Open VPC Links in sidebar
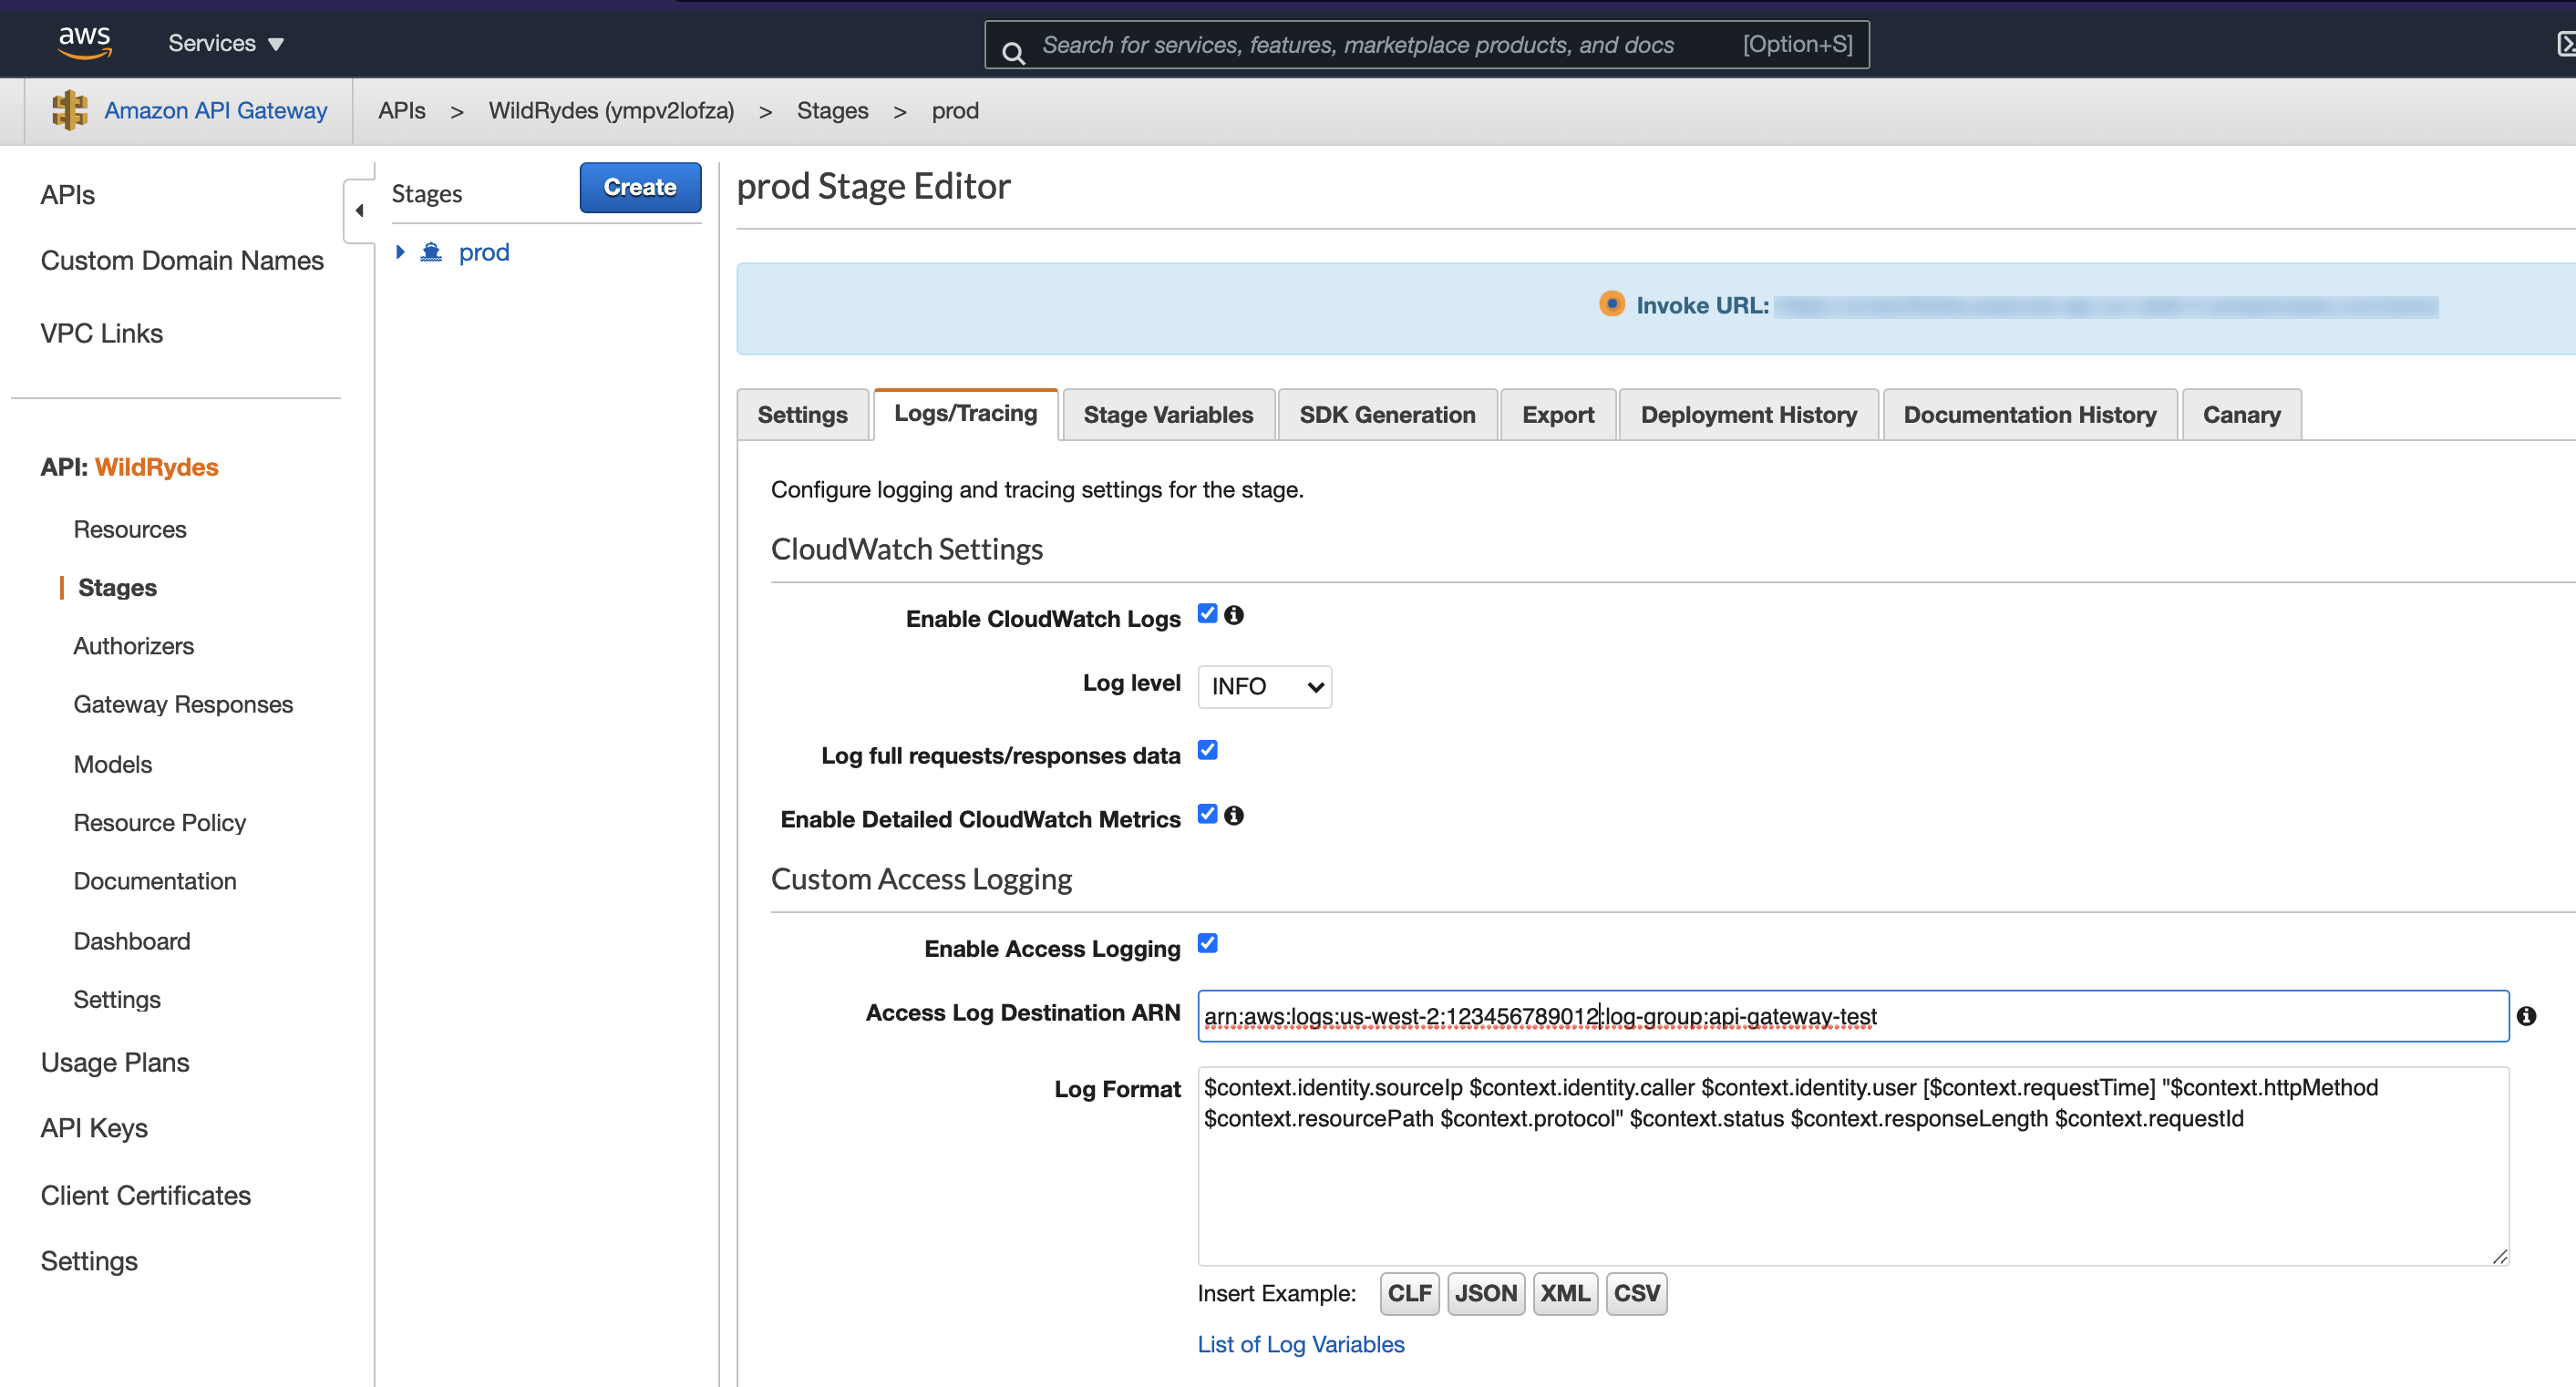The width and height of the screenshot is (2576, 1387). coord(101,333)
